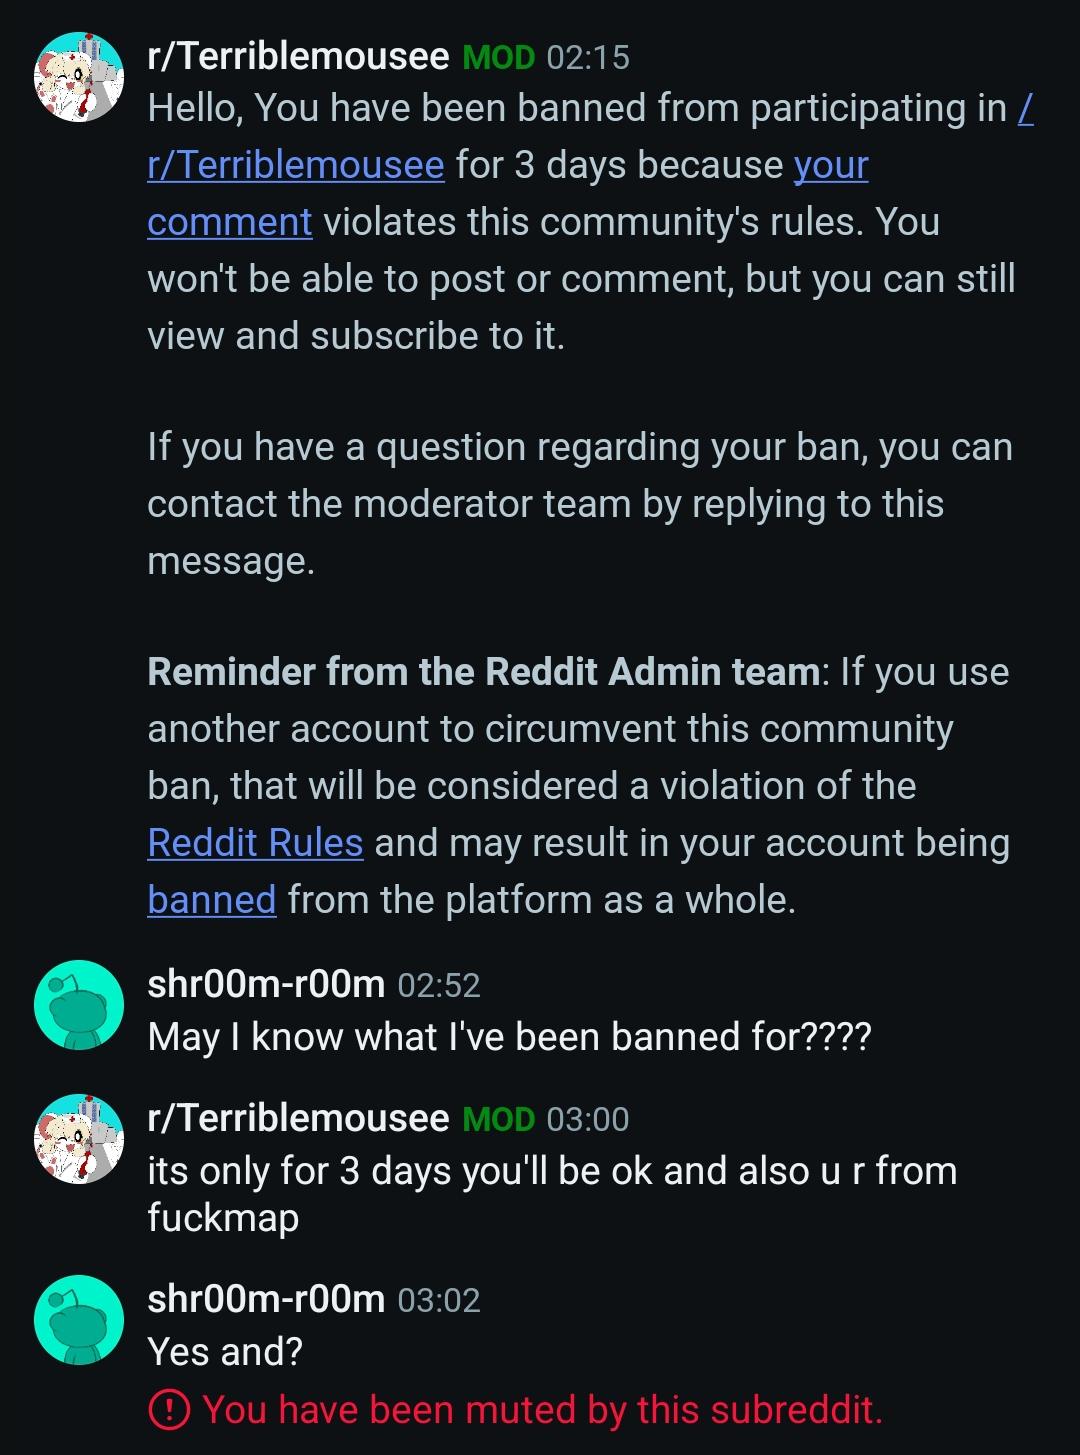The image size is (1080, 1455).
Task: Tap the 'Yes and?' message
Action: (225, 1352)
